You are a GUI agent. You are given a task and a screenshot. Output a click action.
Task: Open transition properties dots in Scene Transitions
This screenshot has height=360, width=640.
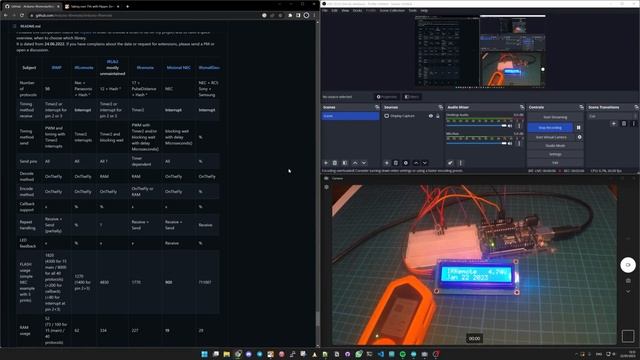[633, 123]
